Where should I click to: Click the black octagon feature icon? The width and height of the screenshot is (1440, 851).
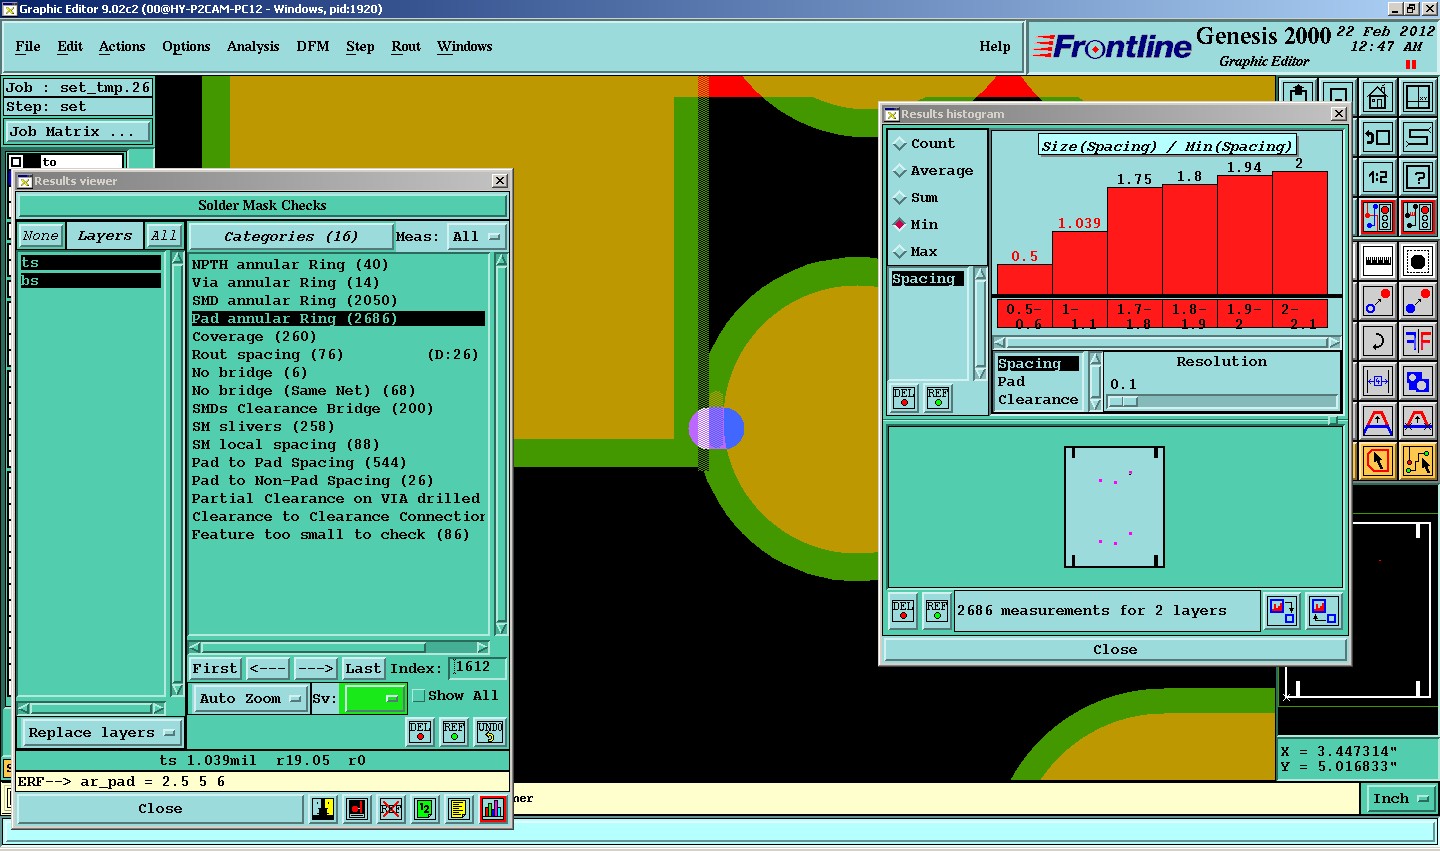click(1418, 261)
